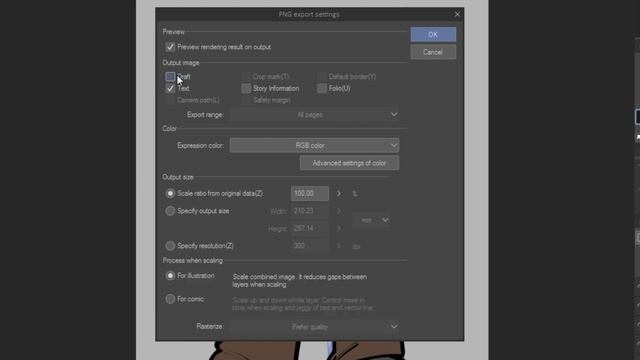640x360 pixels.
Task: Uncheck the Text output option
Action: pos(170,89)
